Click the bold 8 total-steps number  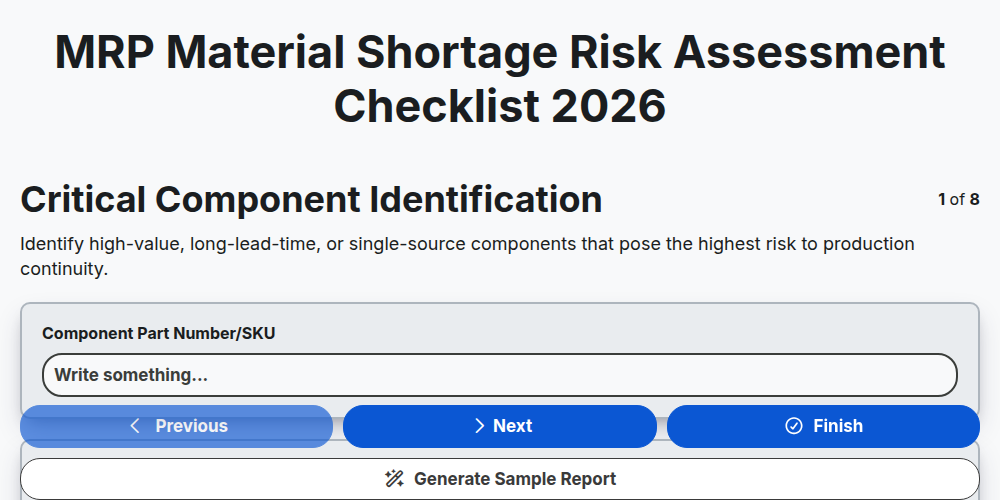[974, 200]
